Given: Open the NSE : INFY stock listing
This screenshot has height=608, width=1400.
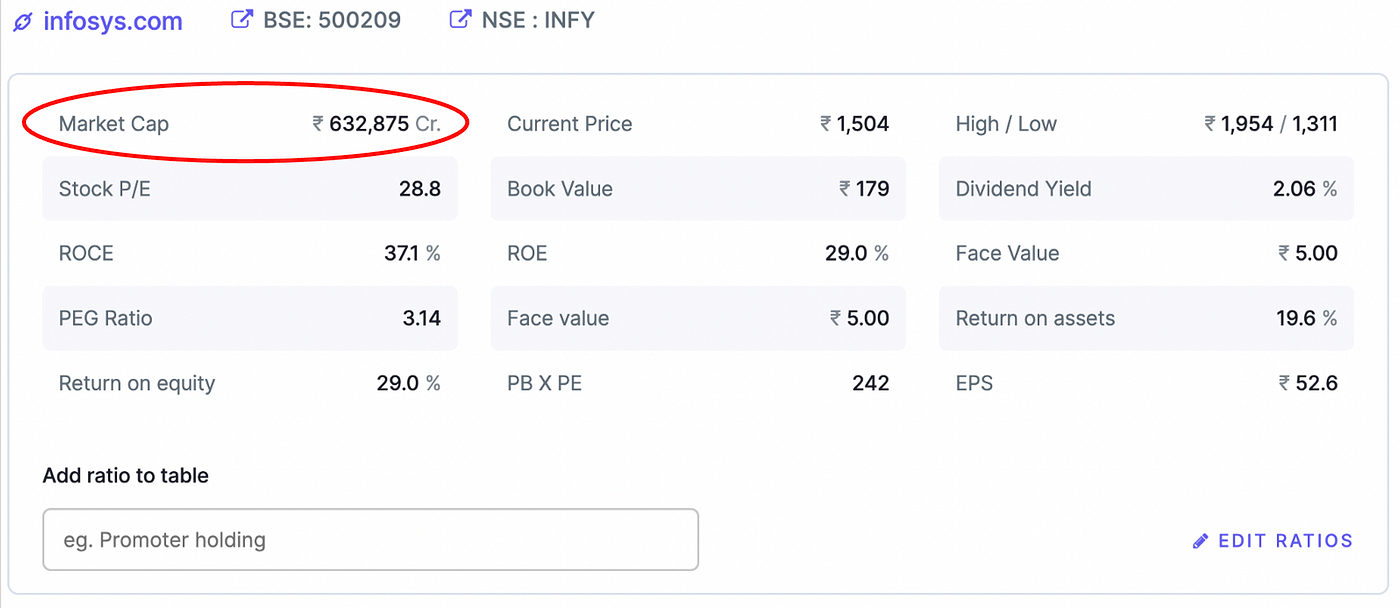Looking at the screenshot, I should tap(536, 19).
